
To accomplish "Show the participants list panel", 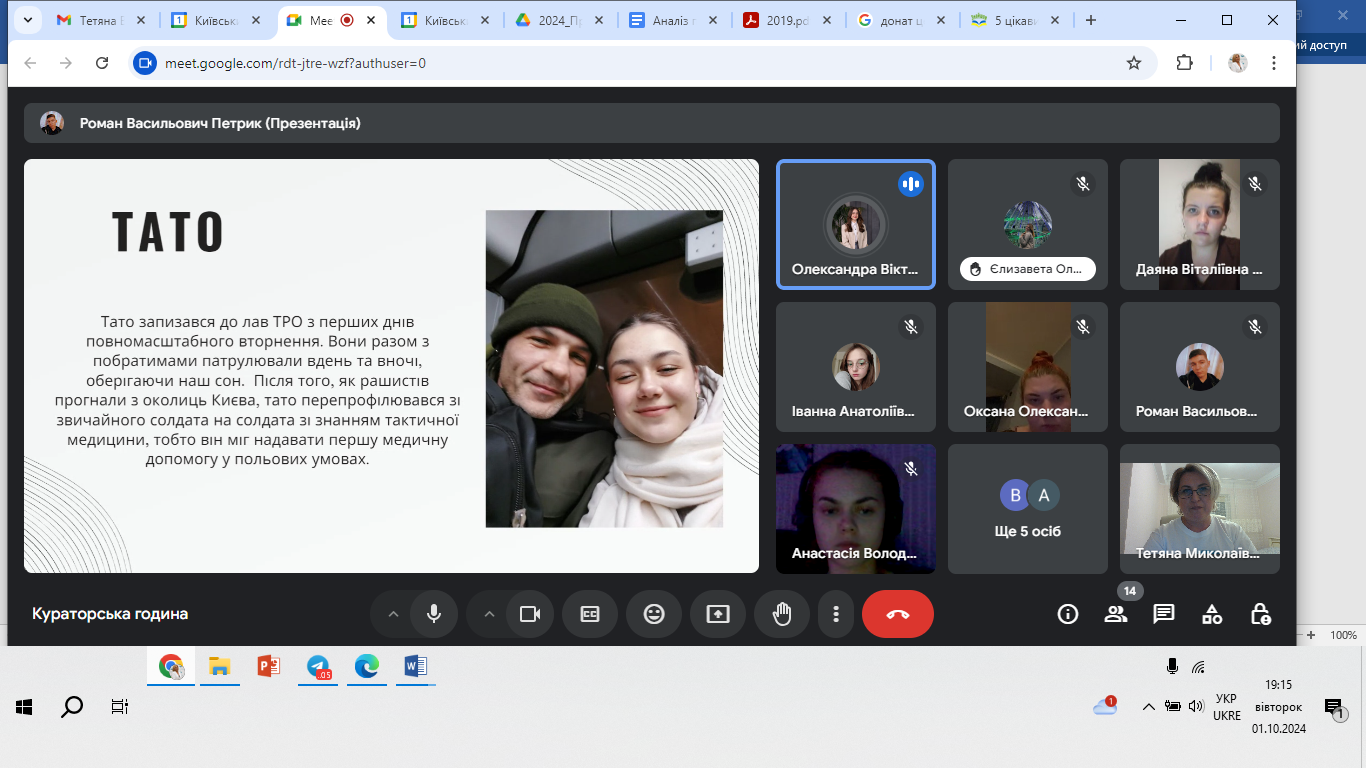I will 1116,614.
